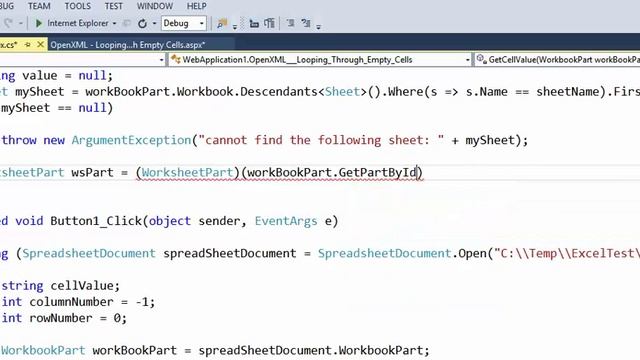Click spreadSheetDocument.WorkbookPart expression on last line
Image resolution: width=640 pixels, height=360 pixels.
(310, 351)
